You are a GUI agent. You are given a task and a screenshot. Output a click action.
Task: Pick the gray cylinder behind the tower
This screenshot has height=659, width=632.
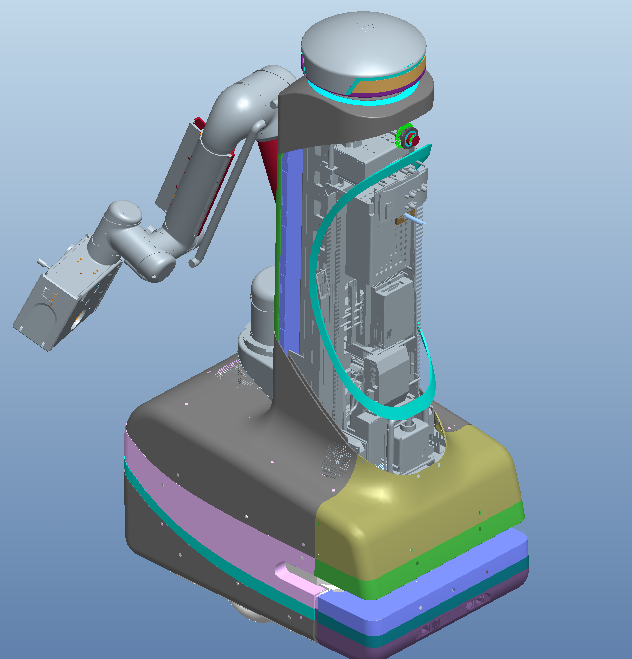pos(261,311)
